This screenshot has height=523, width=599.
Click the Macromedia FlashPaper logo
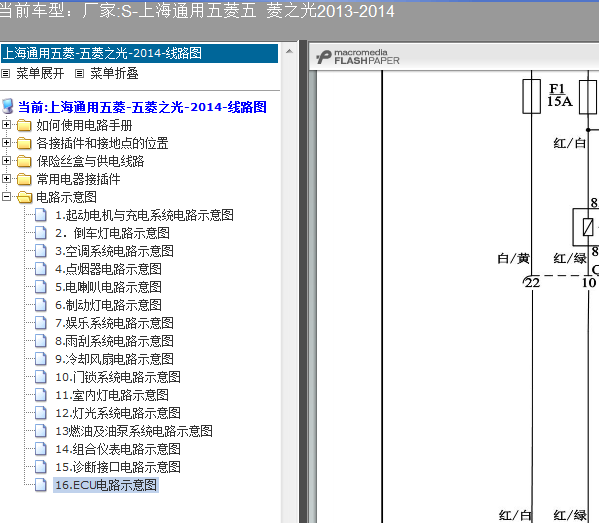click(358, 57)
